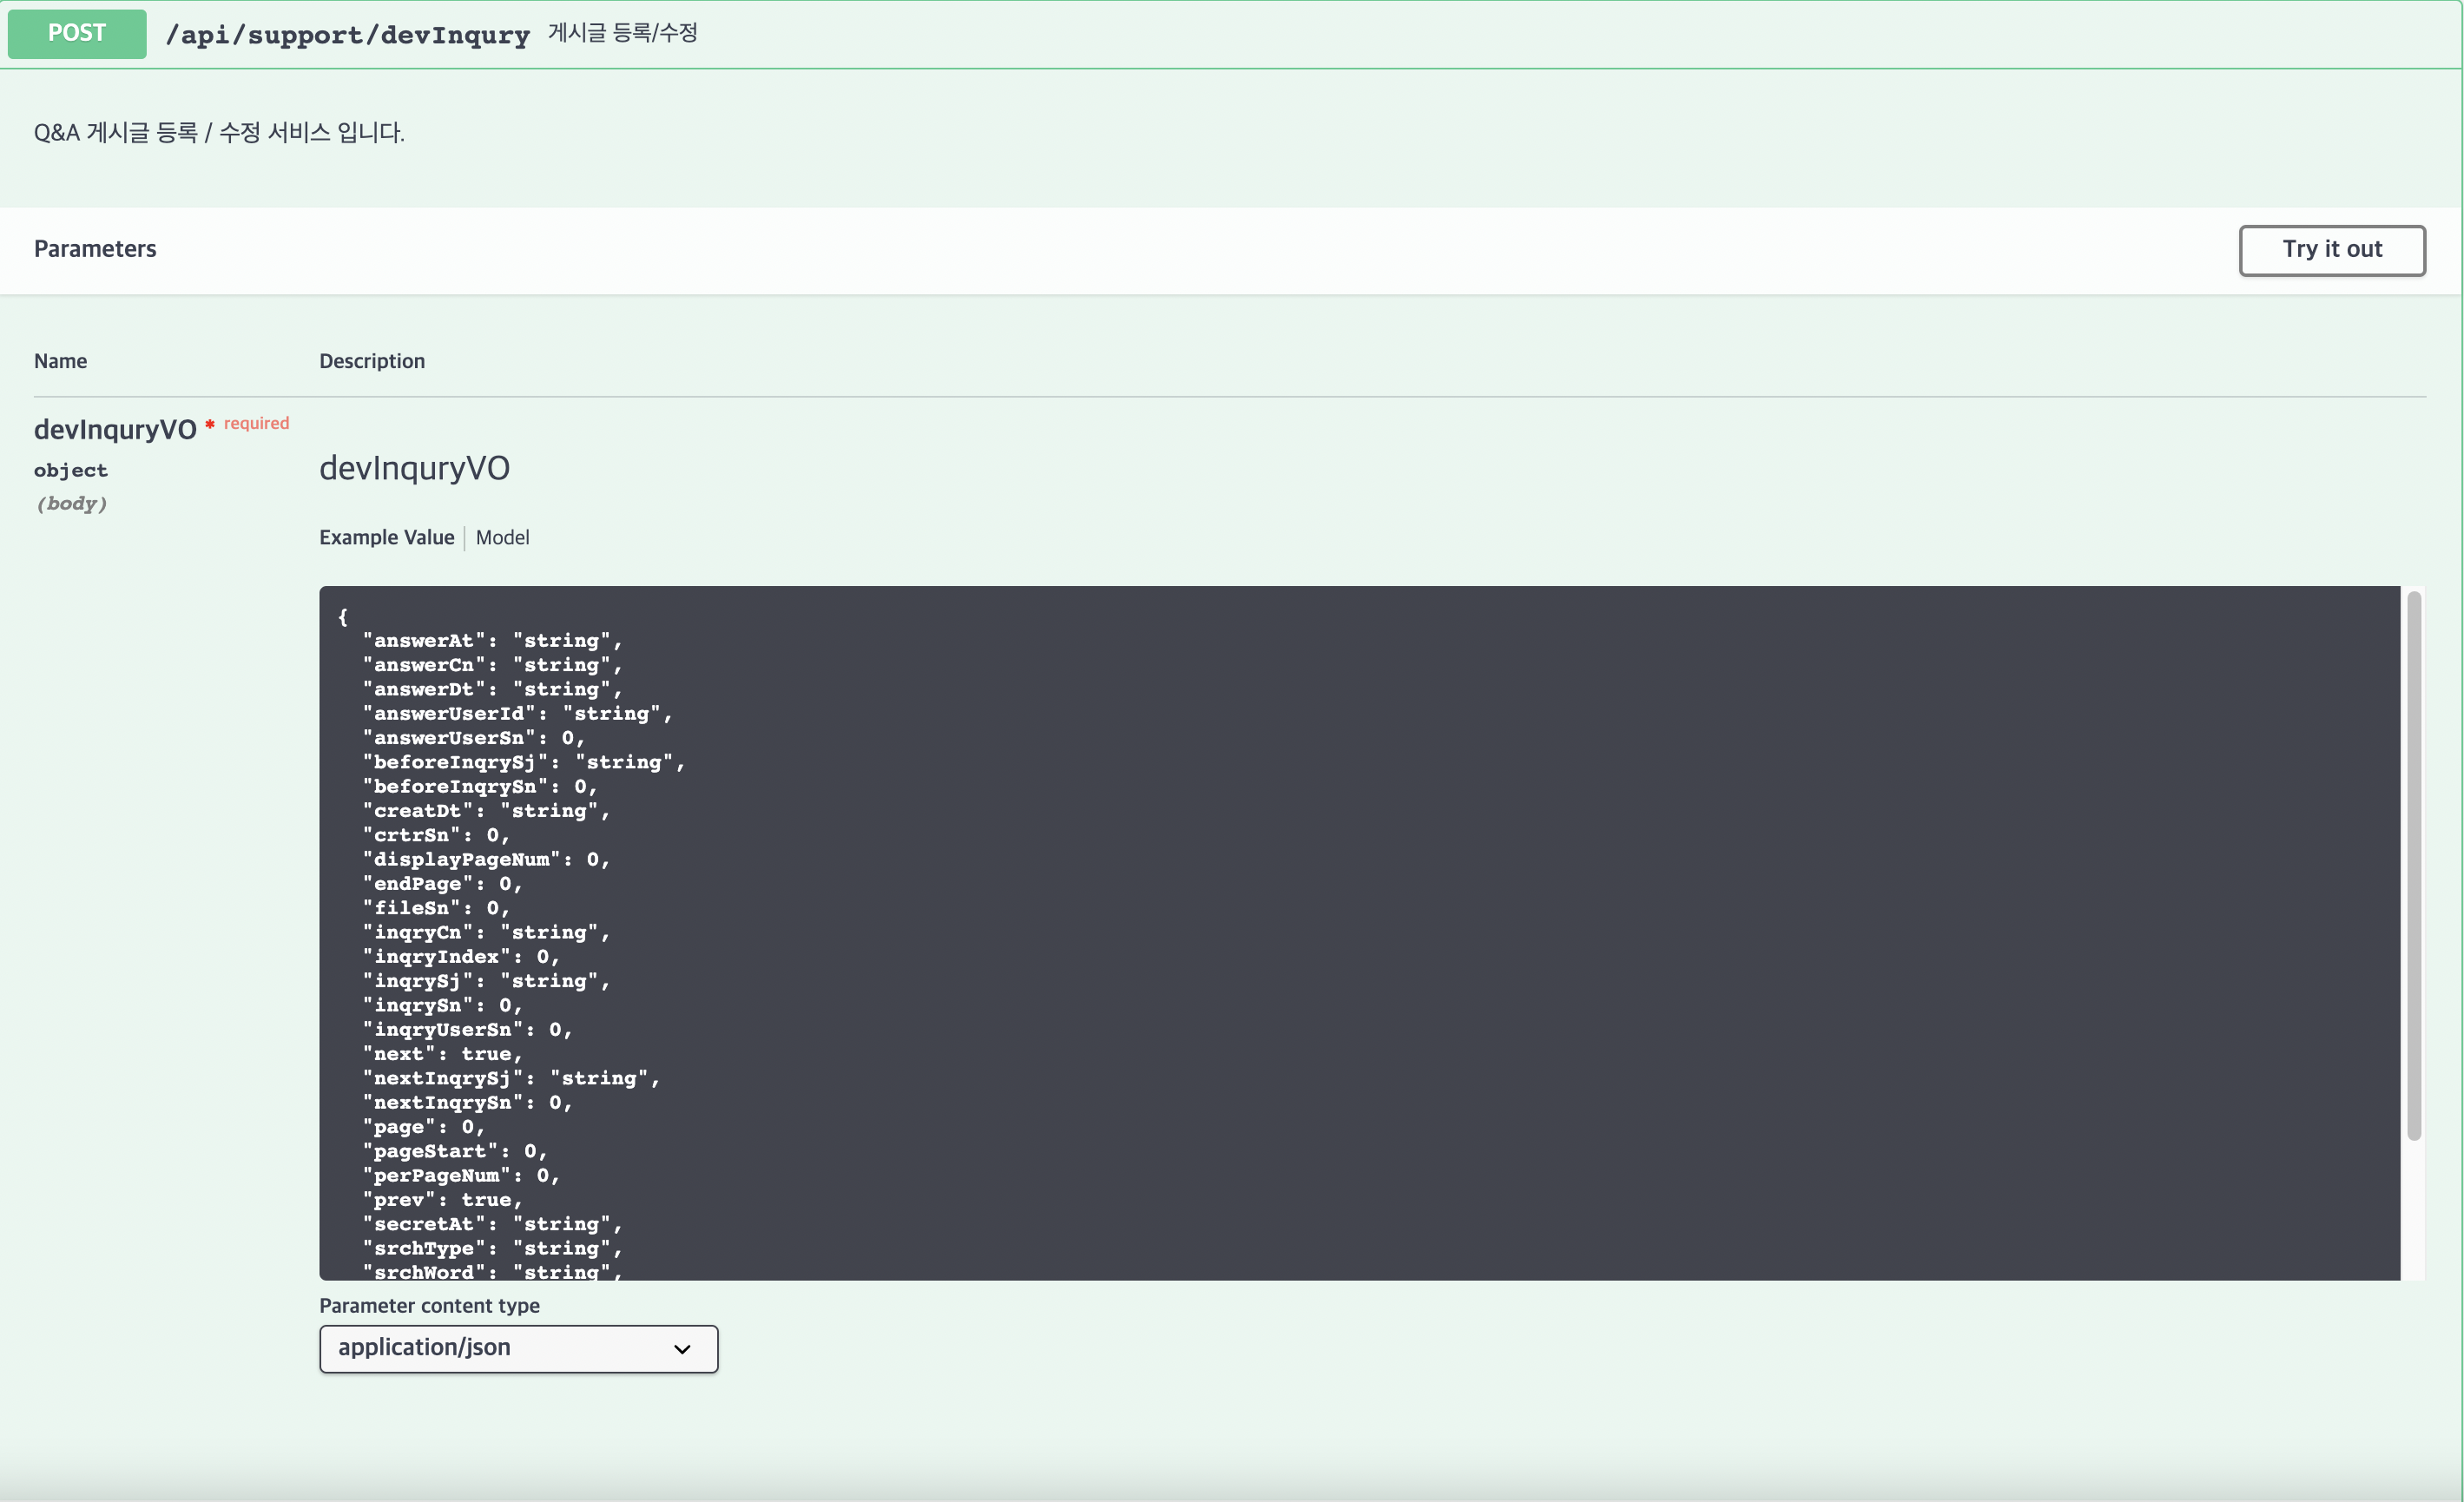The image size is (2464, 1502).
Task: Click the Parameters section header
Action: coord(95,249)
